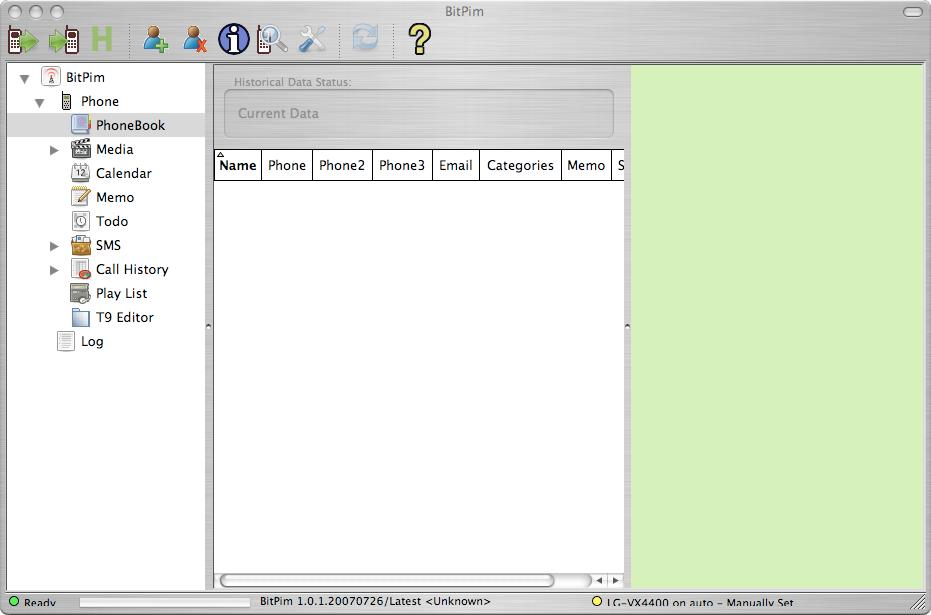The height and width of the screenshot is (615, 931).
Task: Open the blue phone info icon
Action: click(234, 39)
